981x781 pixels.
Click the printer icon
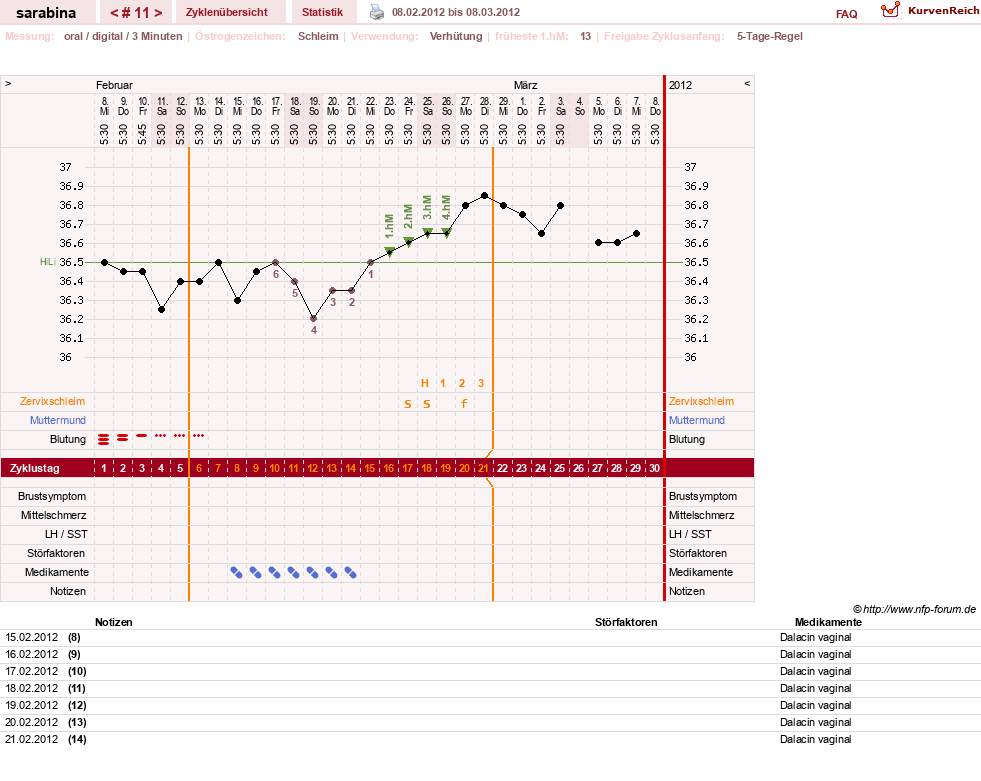point(377,12)
